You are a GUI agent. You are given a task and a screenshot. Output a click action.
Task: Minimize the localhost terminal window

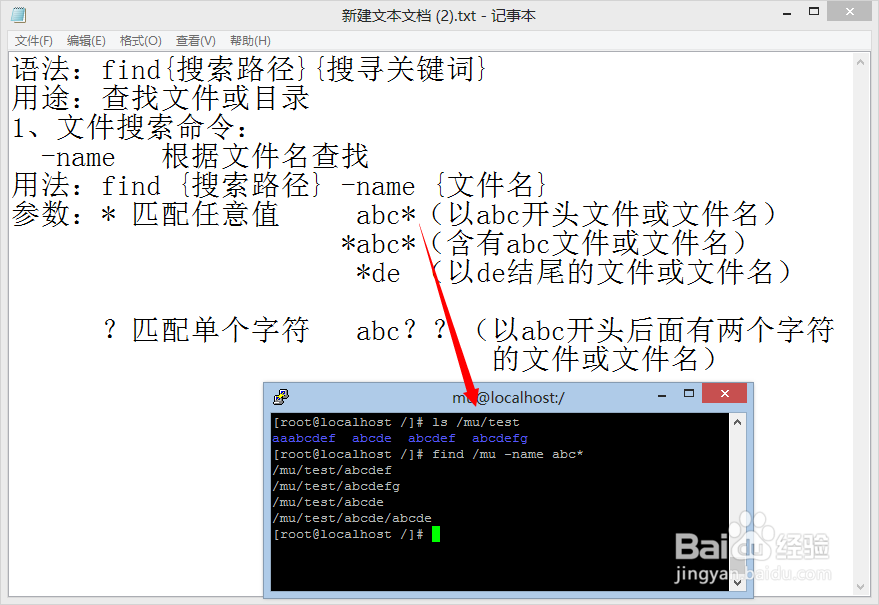click(x=662, y=395)
